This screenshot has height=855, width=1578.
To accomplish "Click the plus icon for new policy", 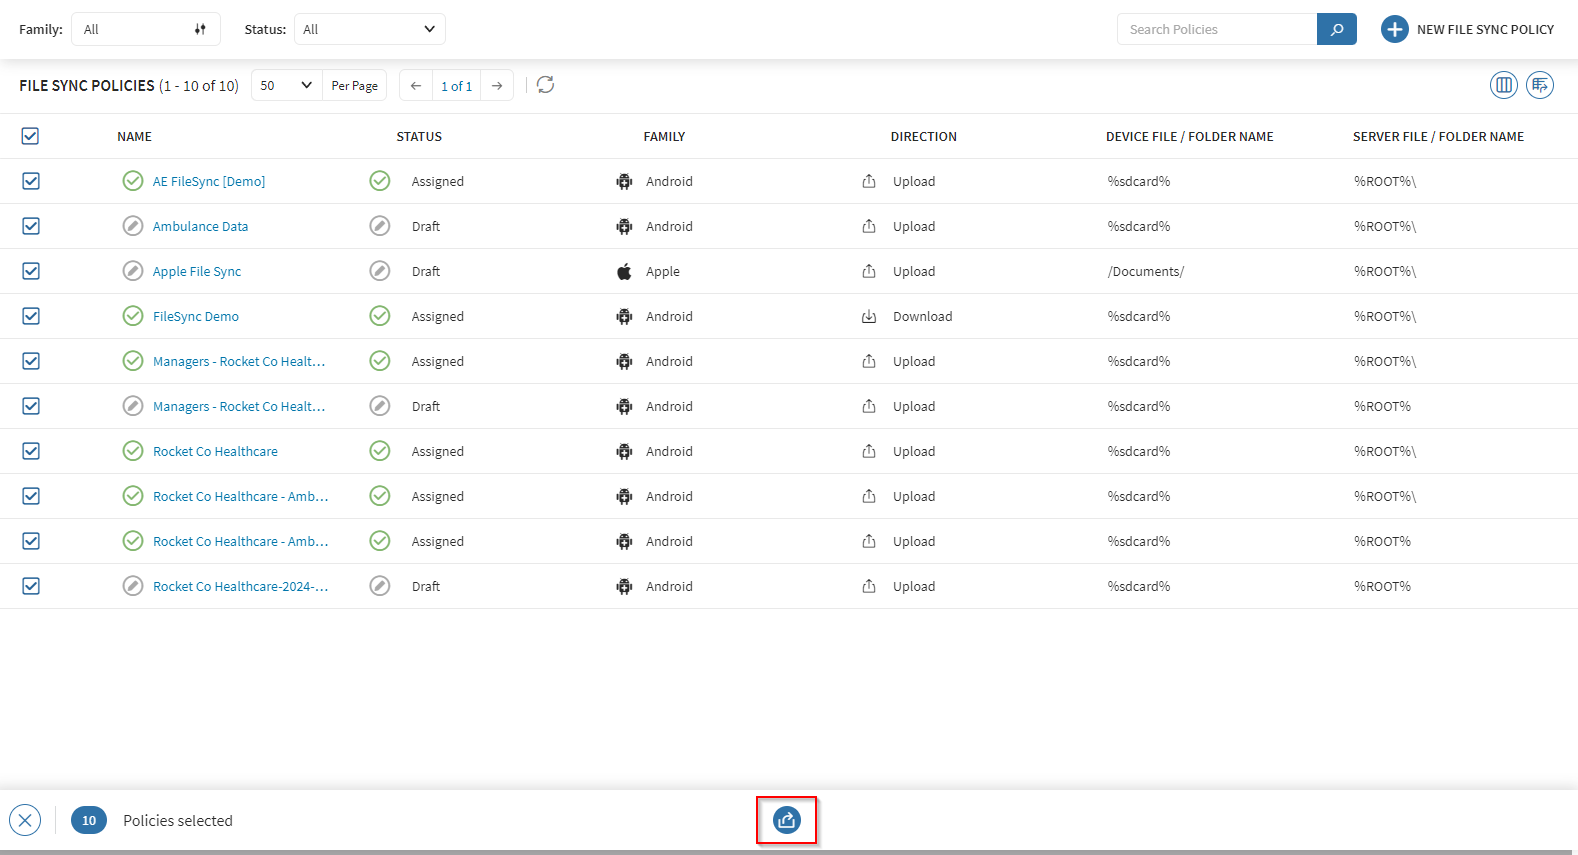I will pos(1394,29).
